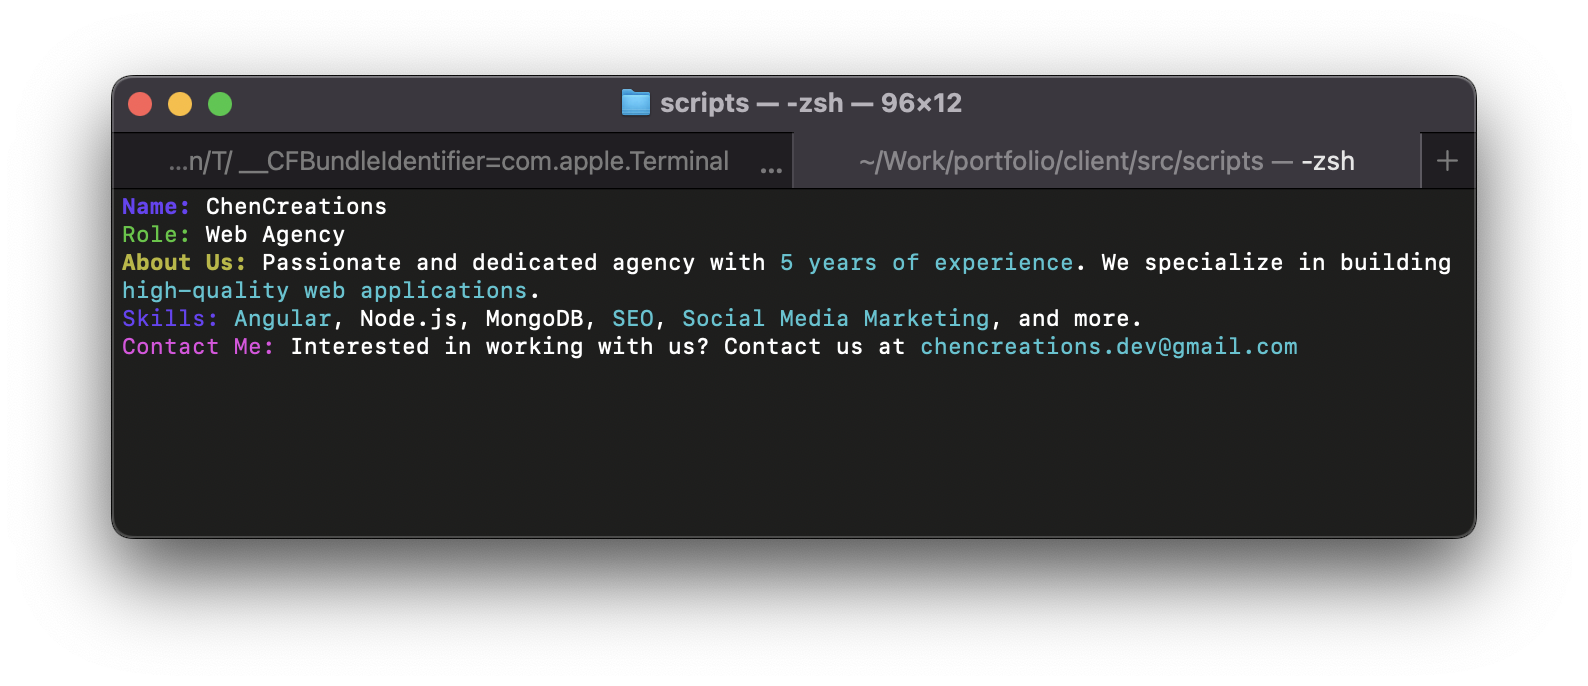Switch to the CFBundleIdentifier=com.apple.Terminal tab
The height and width of the screenshot is (686, 1588).
coord(448,161)
